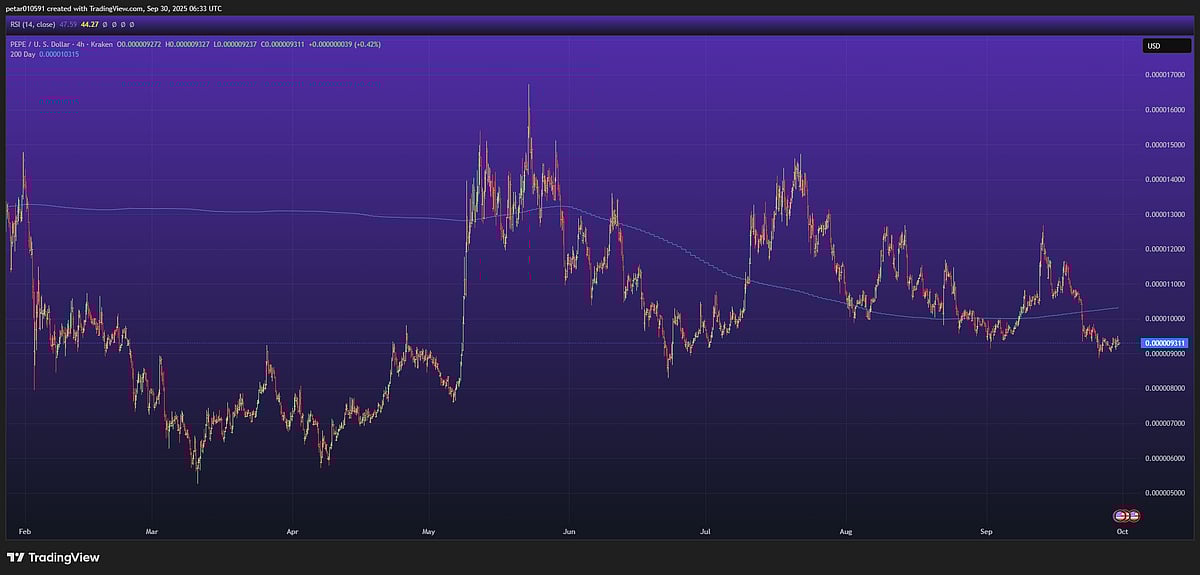Click the 200 Day value 0.000010315
Viewport: 1200px width, 575px height.
tap(59, 54)
